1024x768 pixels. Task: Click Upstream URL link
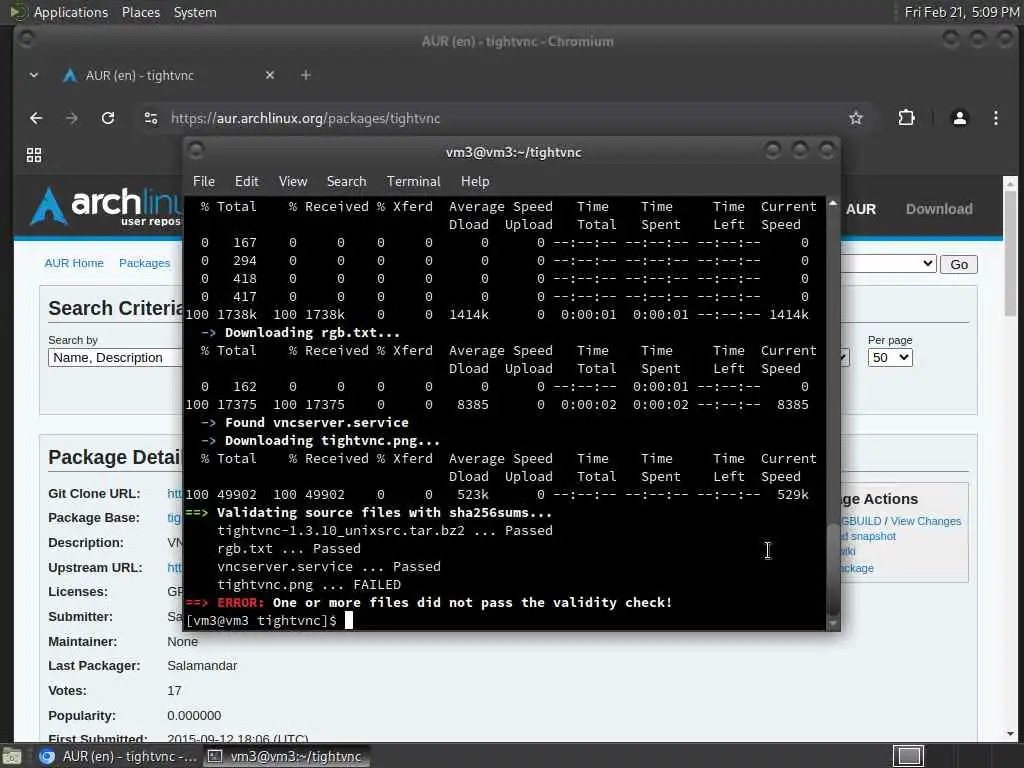[x=175, y=568]
